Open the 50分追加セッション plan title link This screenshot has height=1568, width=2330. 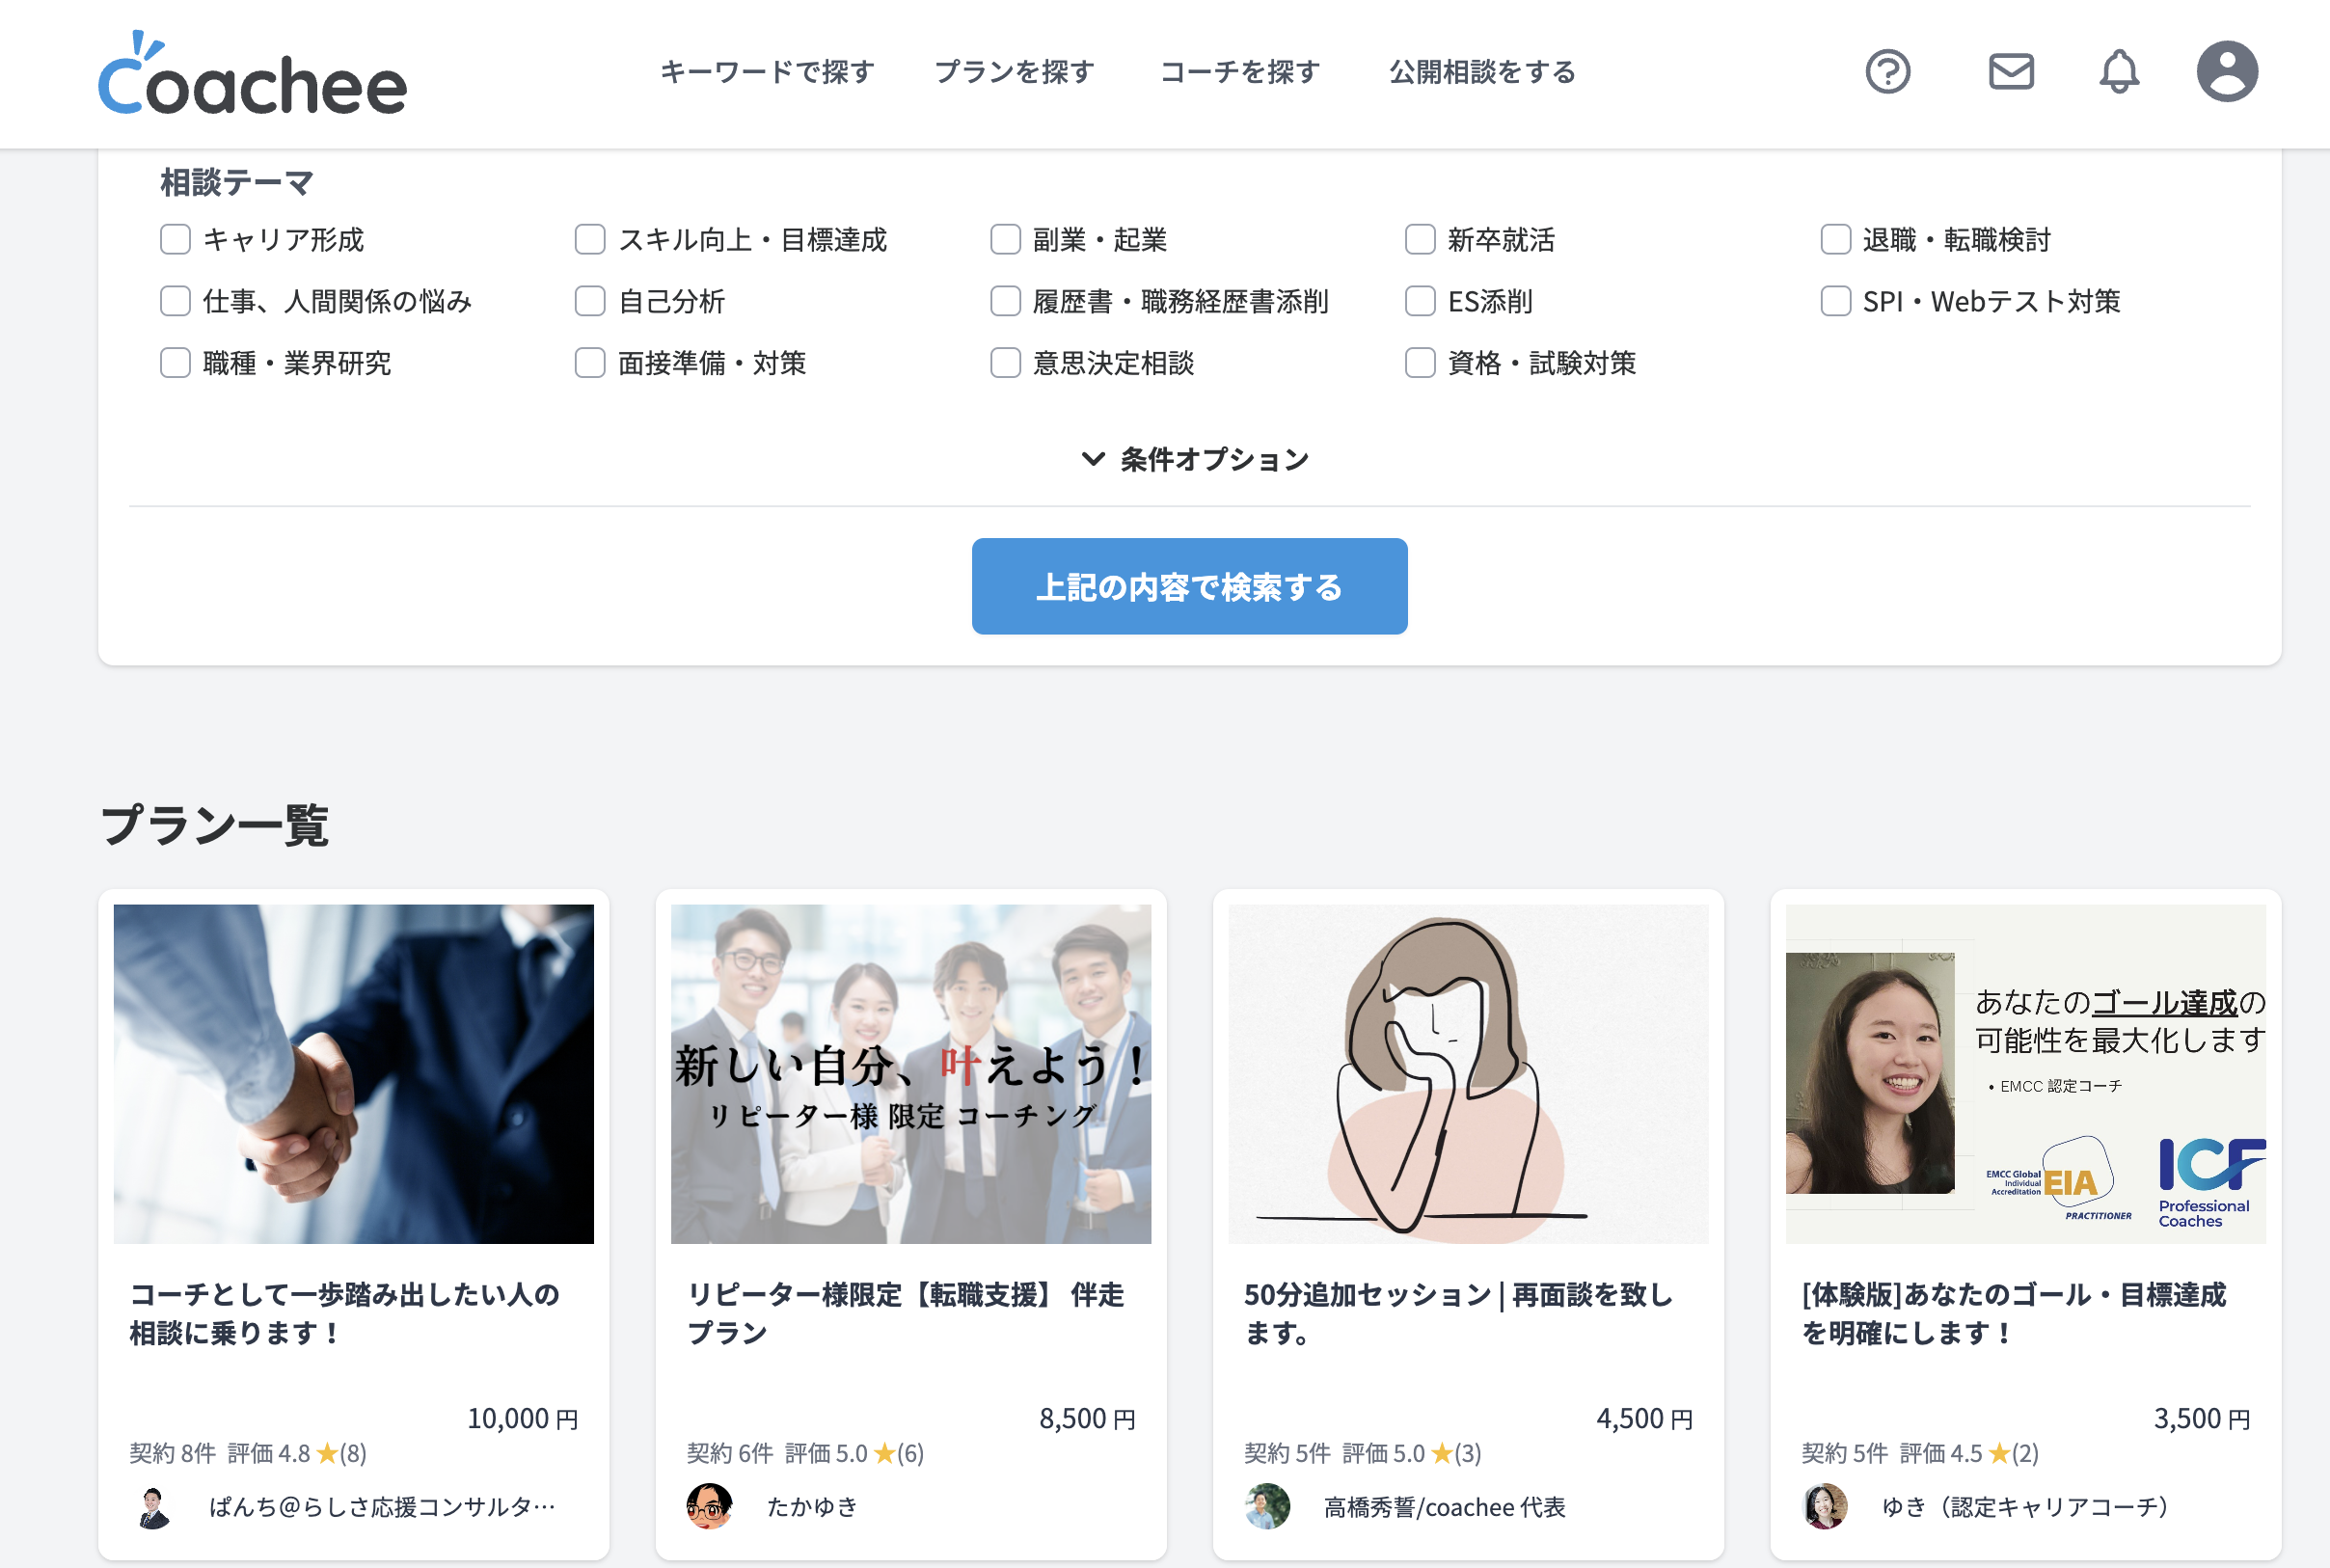pos(1457,1313)
